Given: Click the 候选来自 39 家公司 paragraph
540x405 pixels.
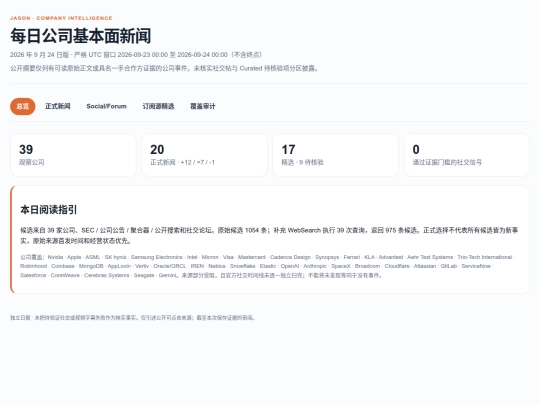Looking at the screenshot, I should [269, 235].
